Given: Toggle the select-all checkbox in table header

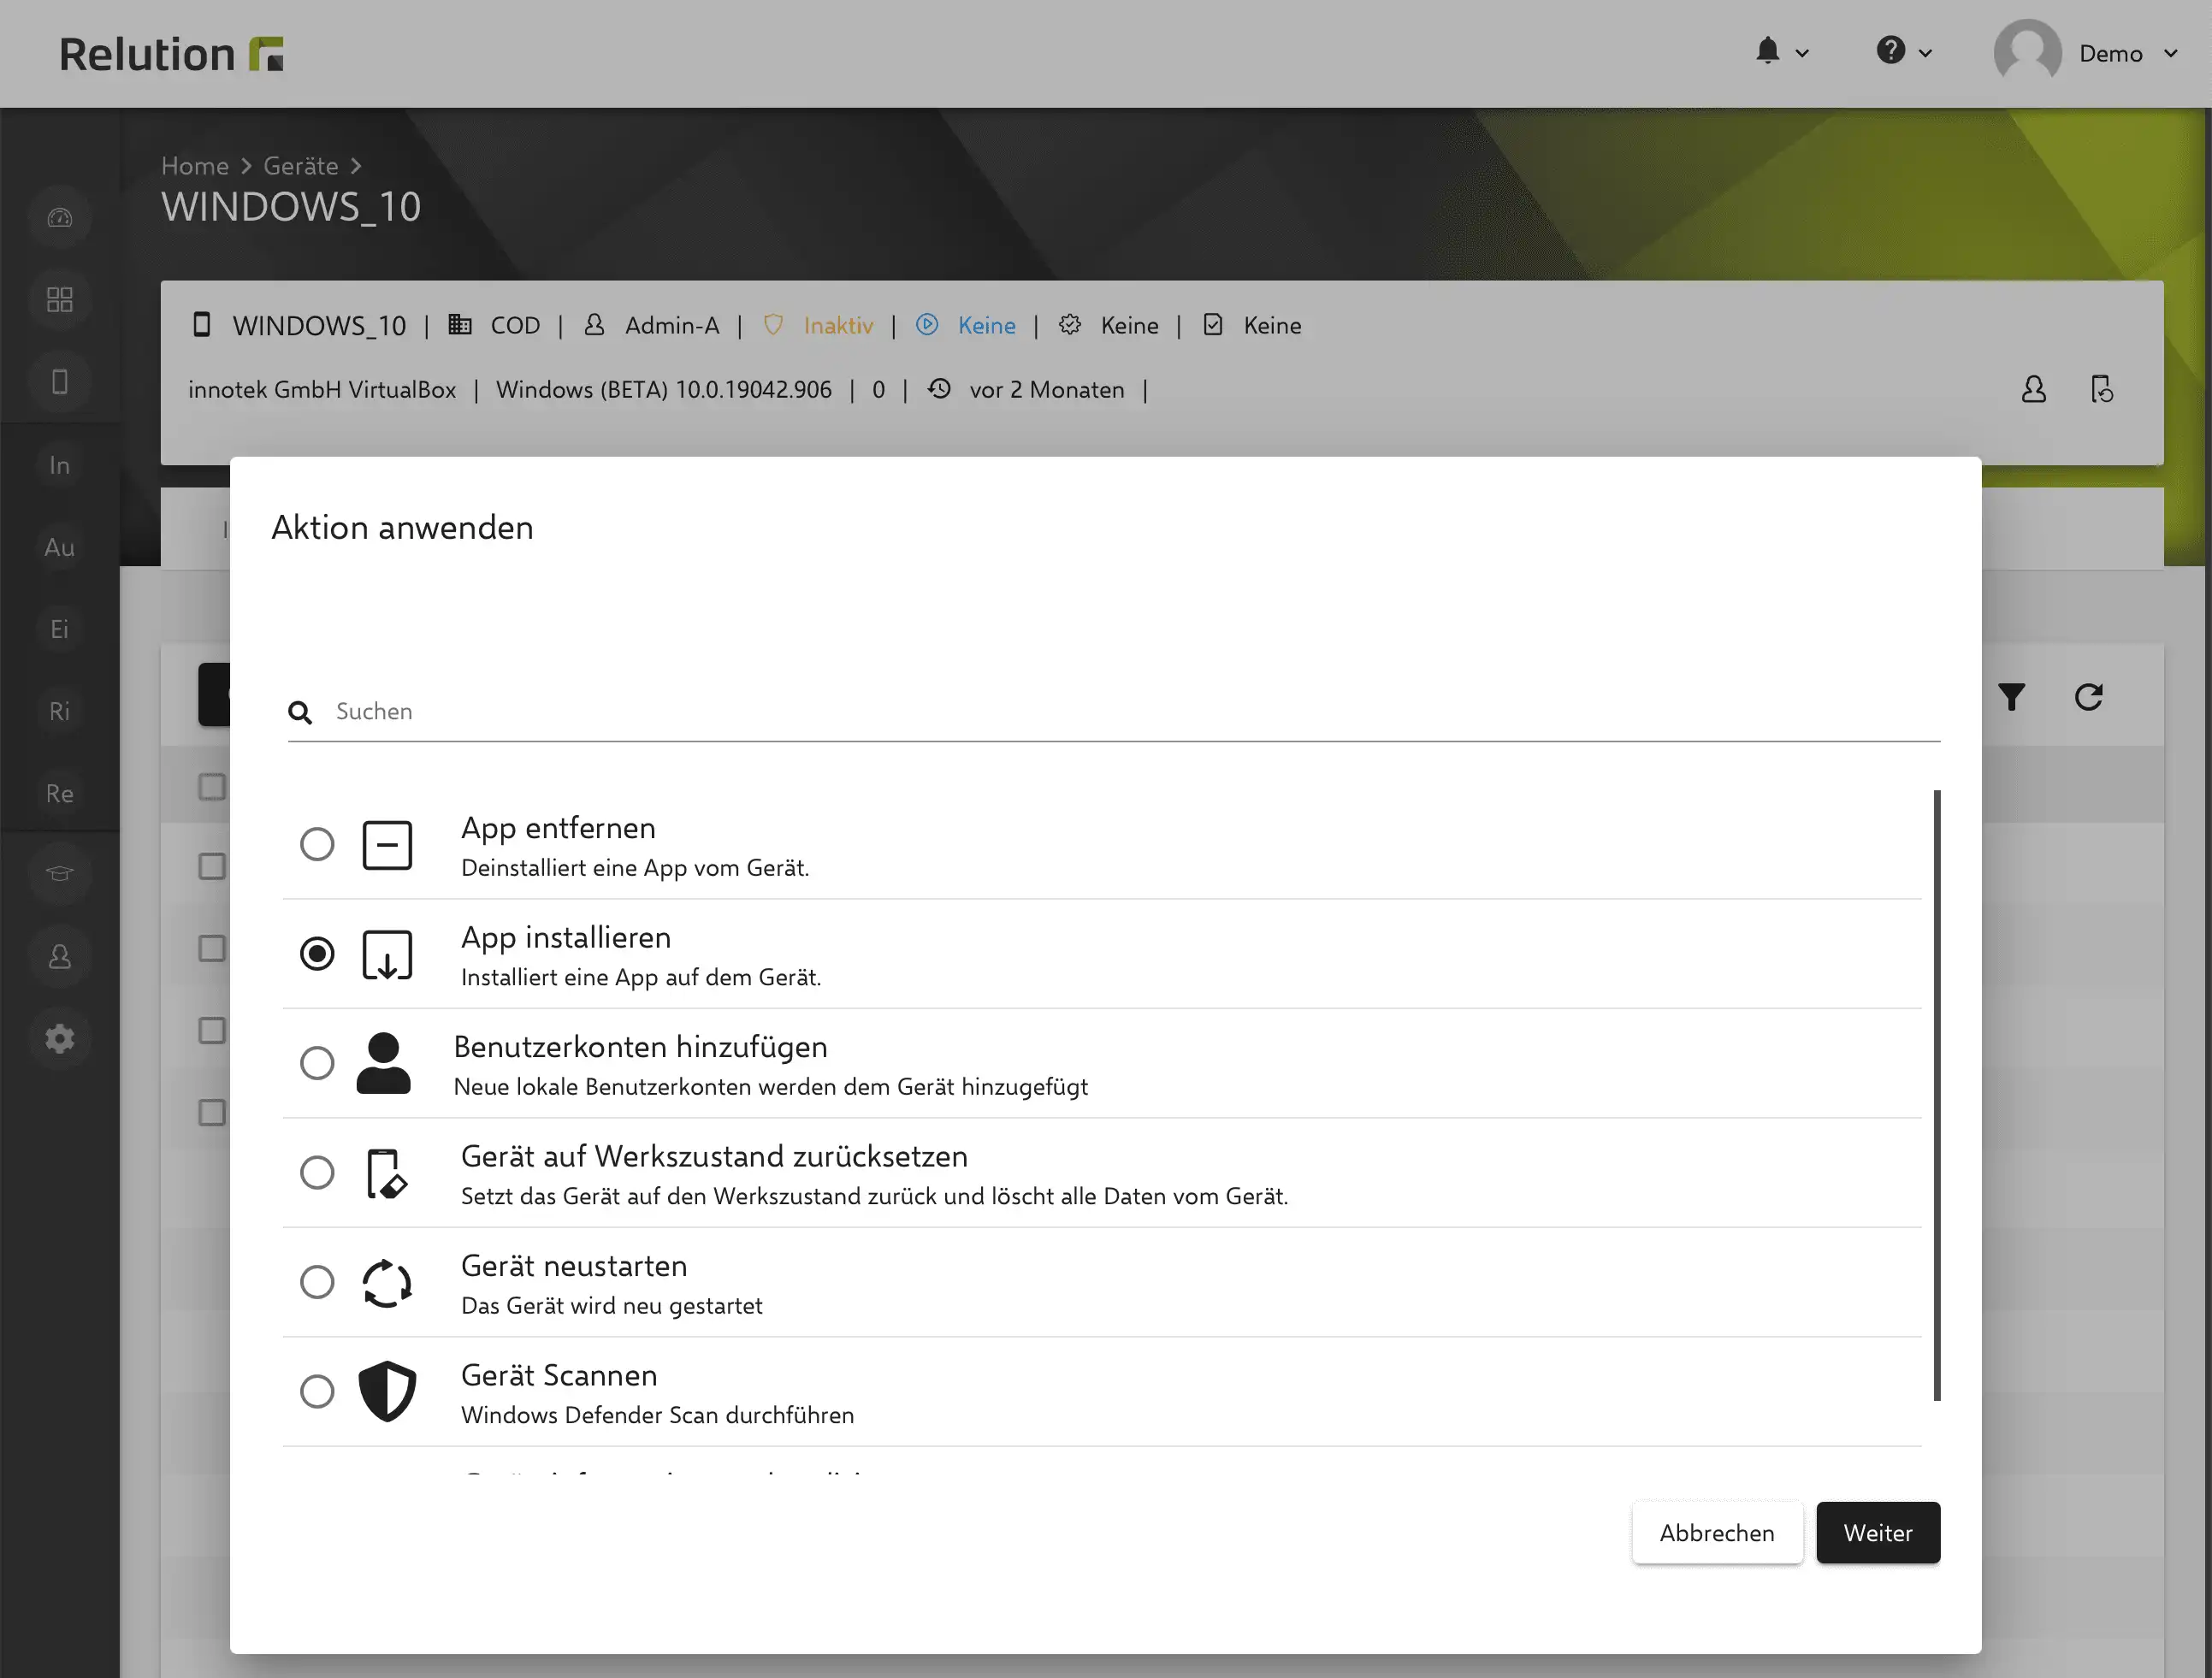Looking at the screenshot, I should (212, 787).
